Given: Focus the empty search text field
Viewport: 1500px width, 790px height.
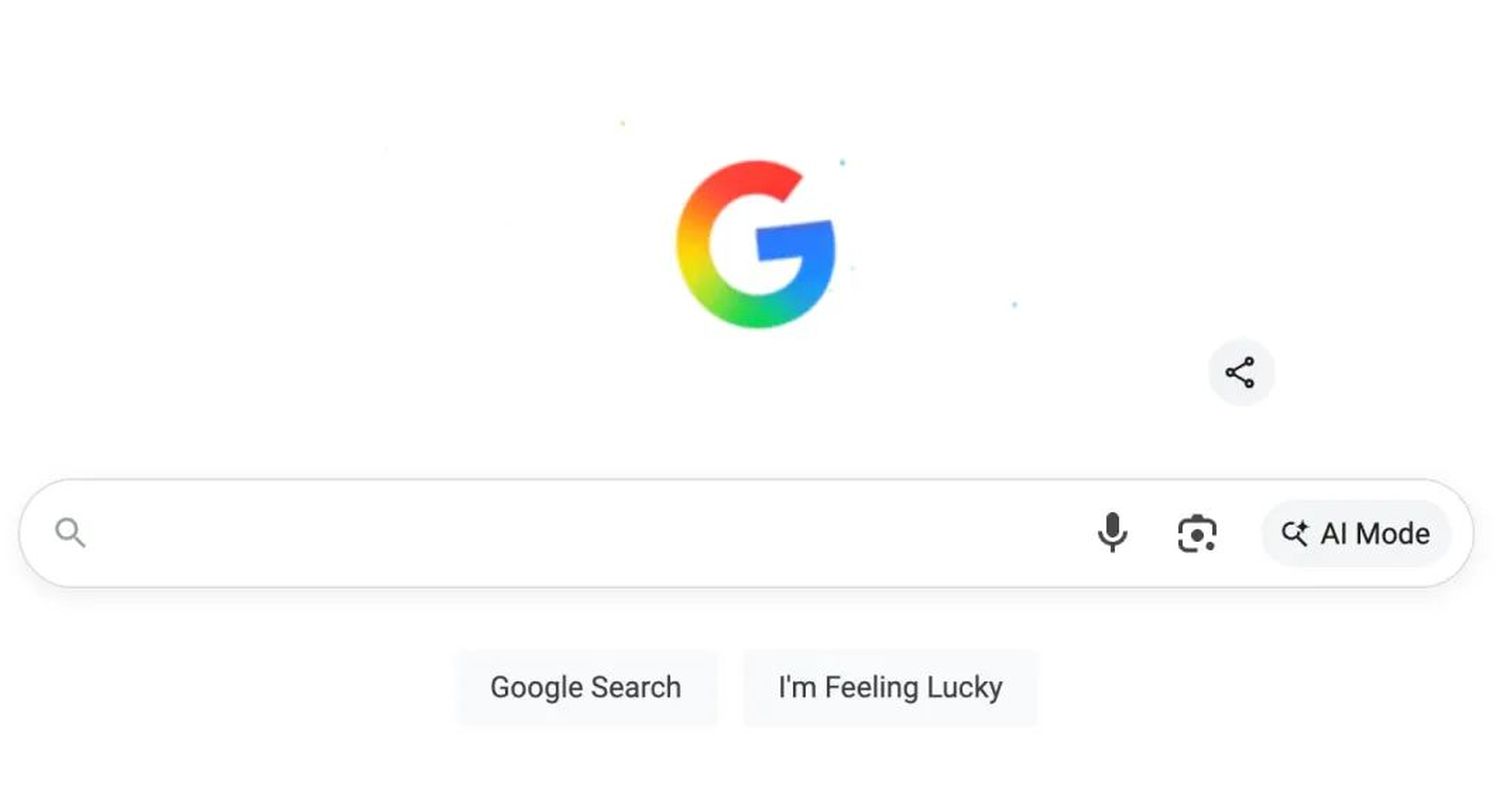Looking at the screenshot, I should tap(590, 533).
